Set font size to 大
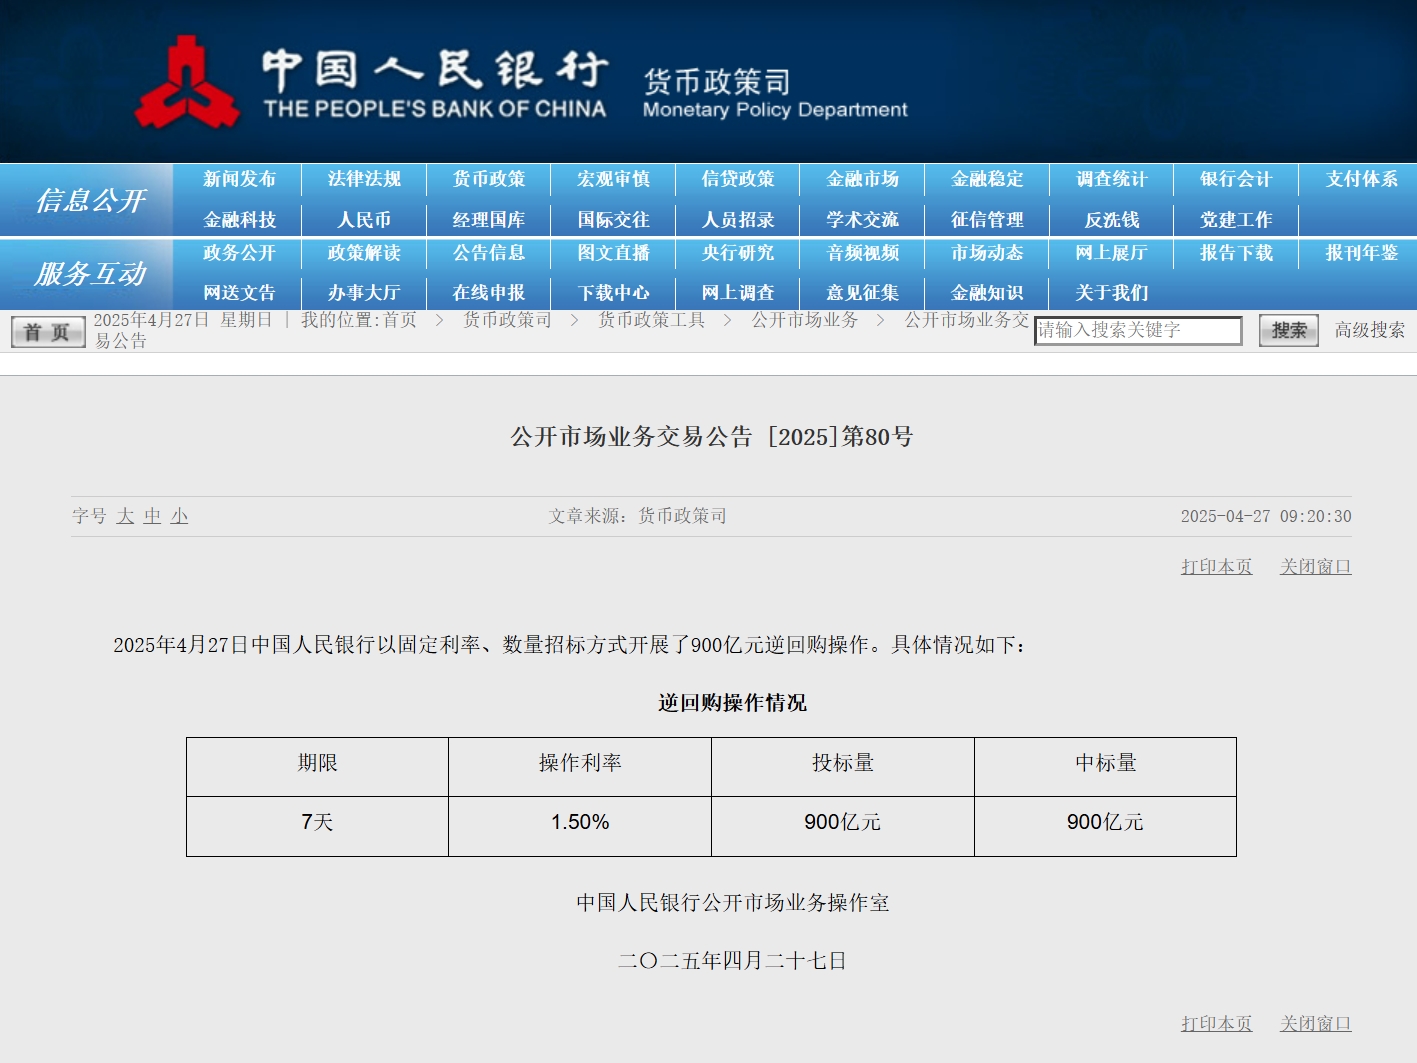This screenshot has width=1417, height=1063. pos(125,516)
